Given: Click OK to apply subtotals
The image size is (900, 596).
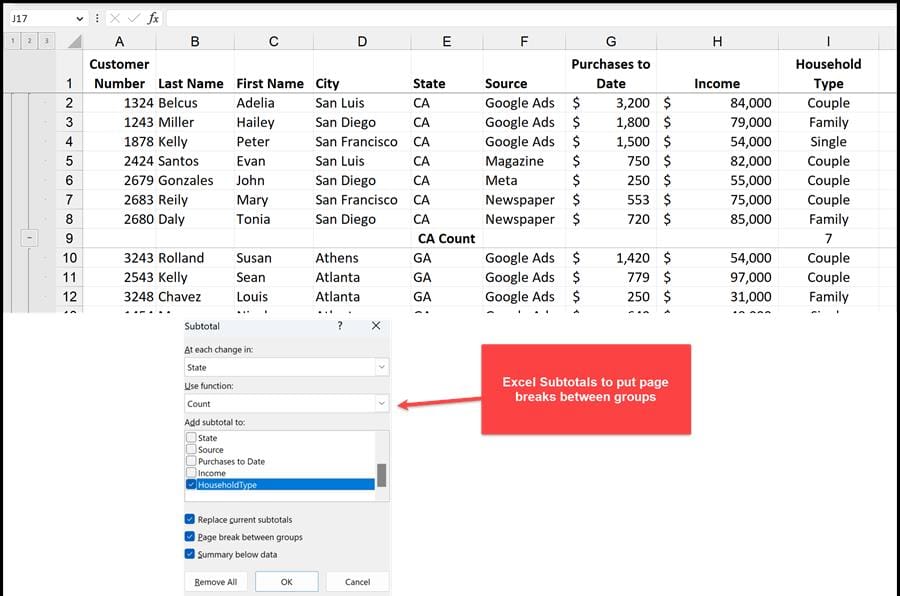Looking at the screenshot, I should point(286,580).
